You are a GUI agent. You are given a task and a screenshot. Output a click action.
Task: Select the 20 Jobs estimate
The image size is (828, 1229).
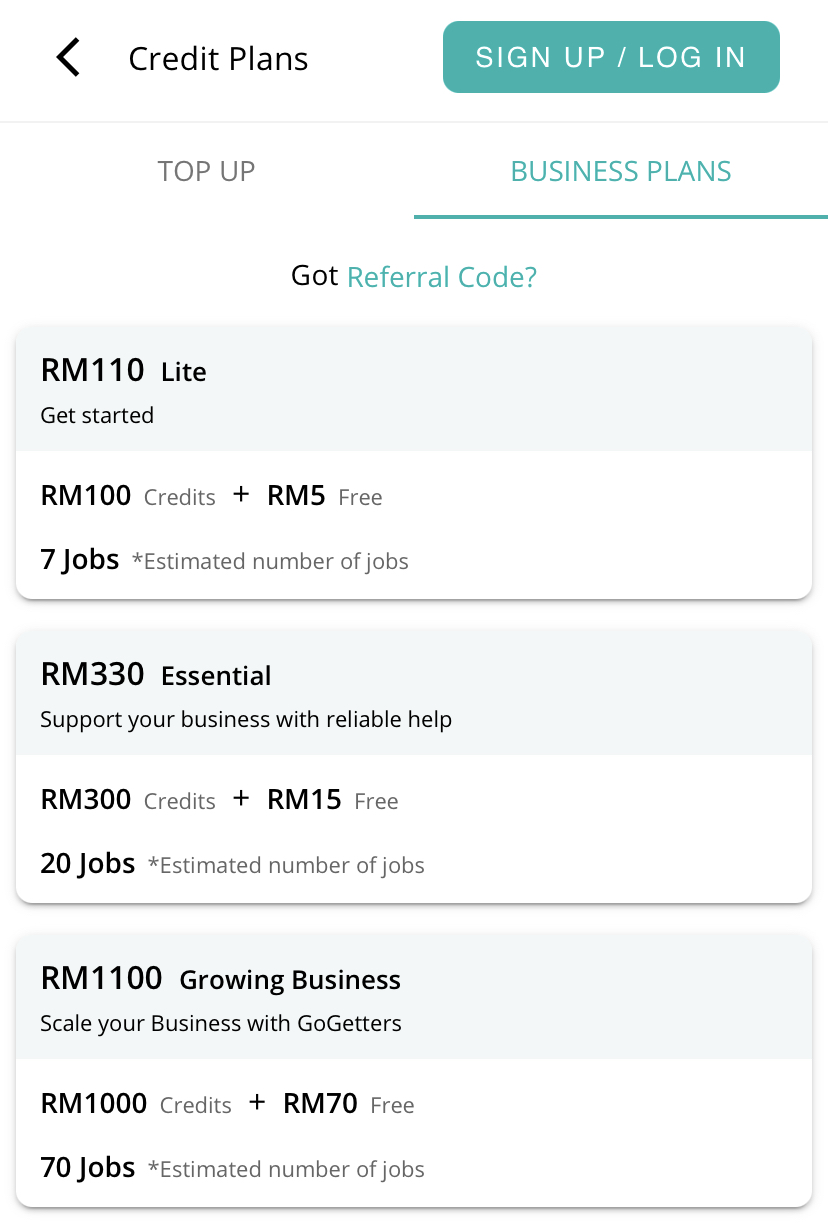[x=88, y=864]
